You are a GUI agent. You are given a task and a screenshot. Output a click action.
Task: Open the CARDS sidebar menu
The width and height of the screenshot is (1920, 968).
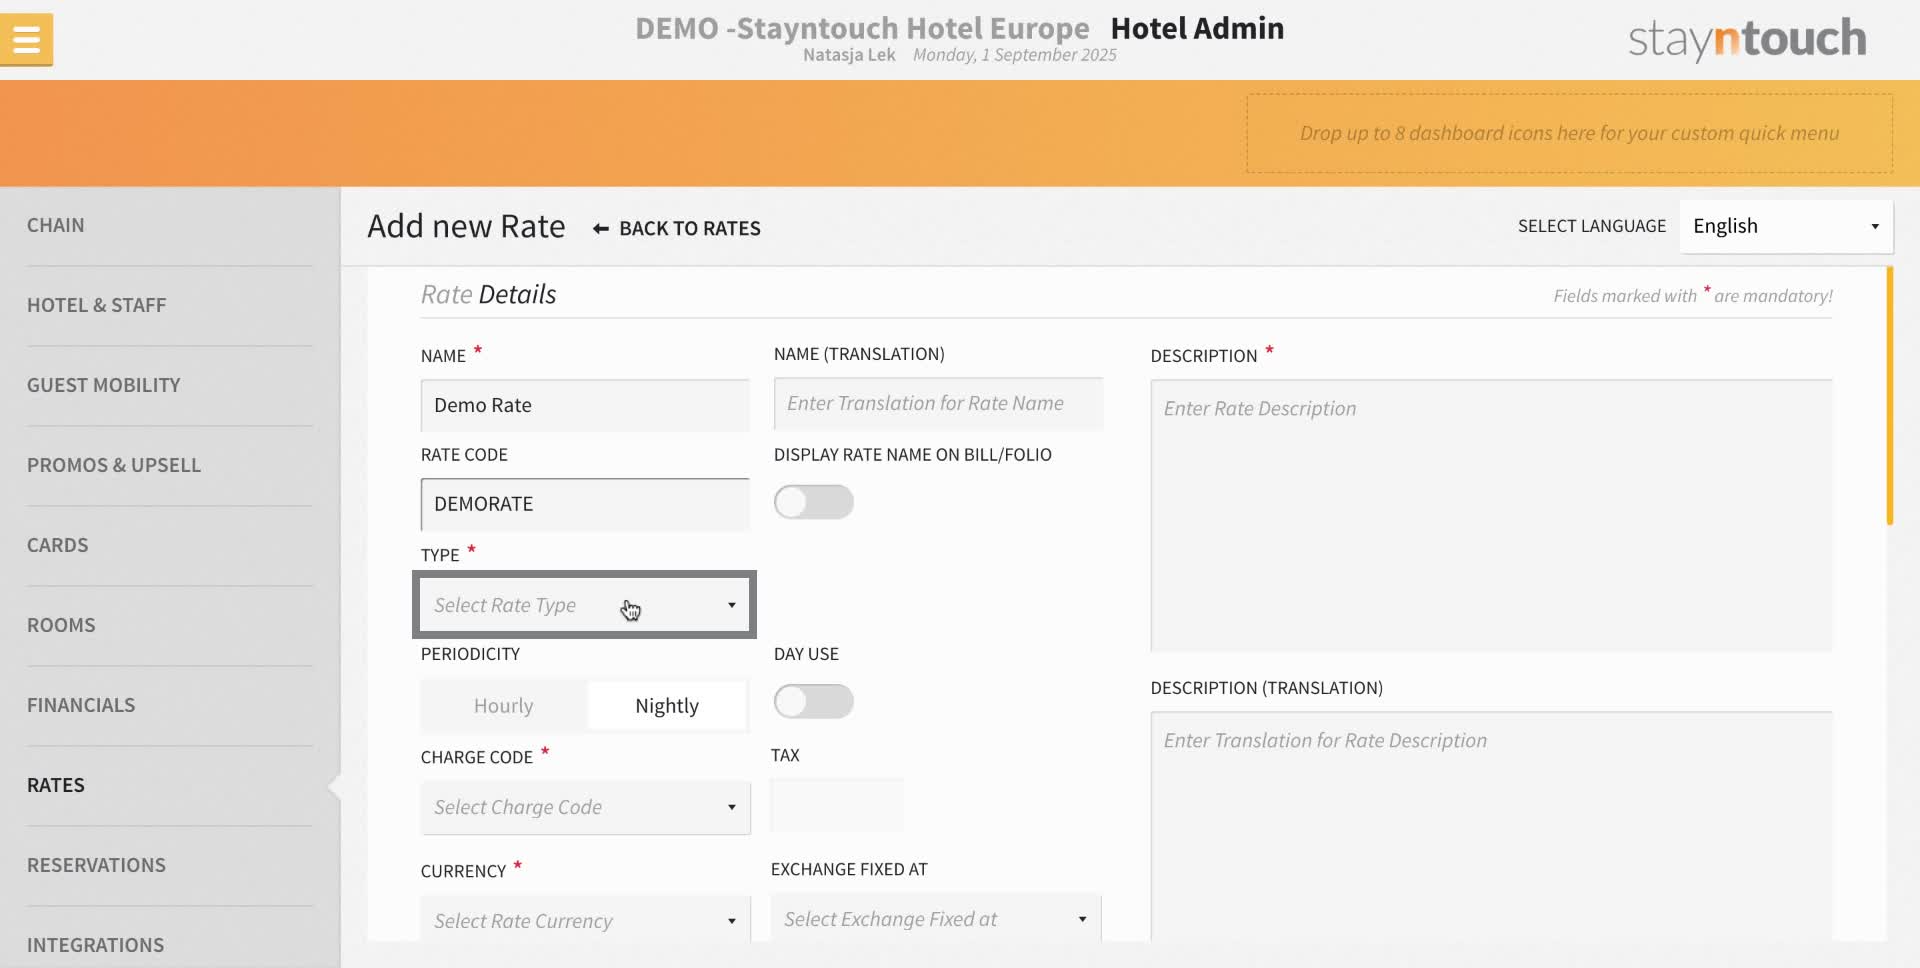click(58, 545)
